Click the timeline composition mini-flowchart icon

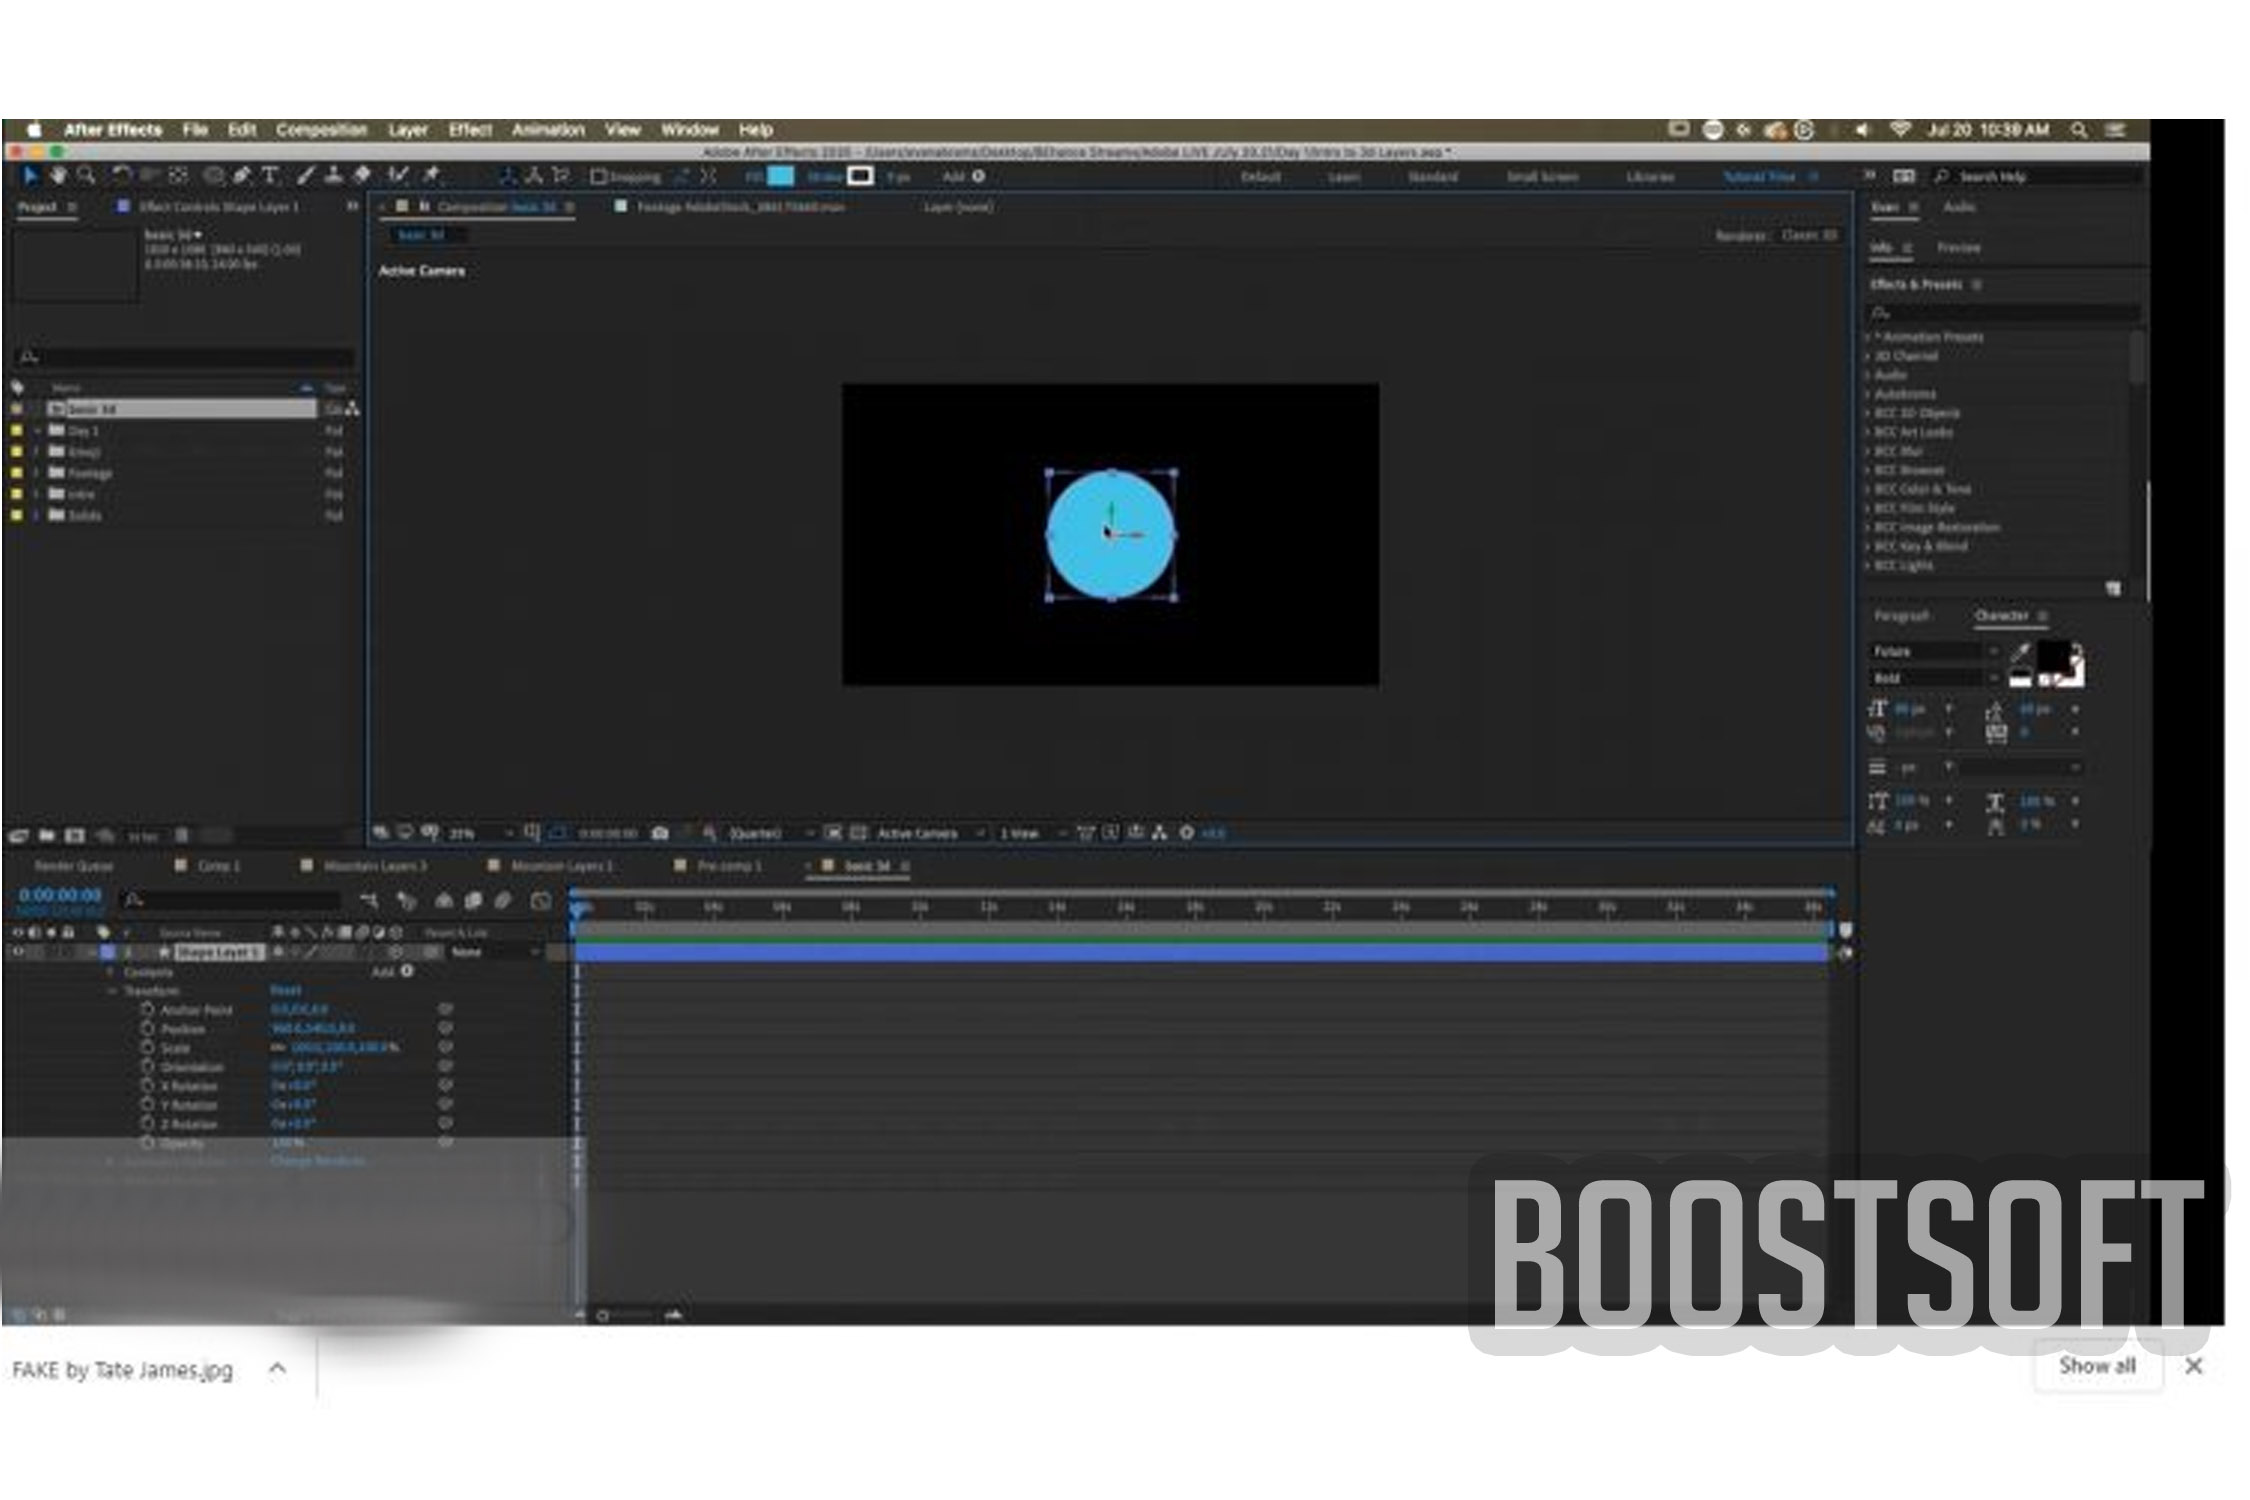369,901
